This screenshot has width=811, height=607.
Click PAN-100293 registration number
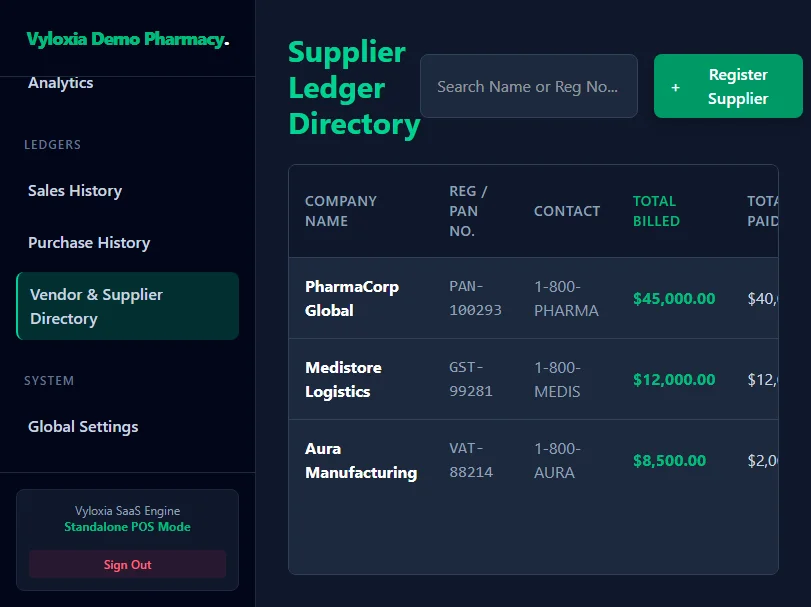coord(475,298)
